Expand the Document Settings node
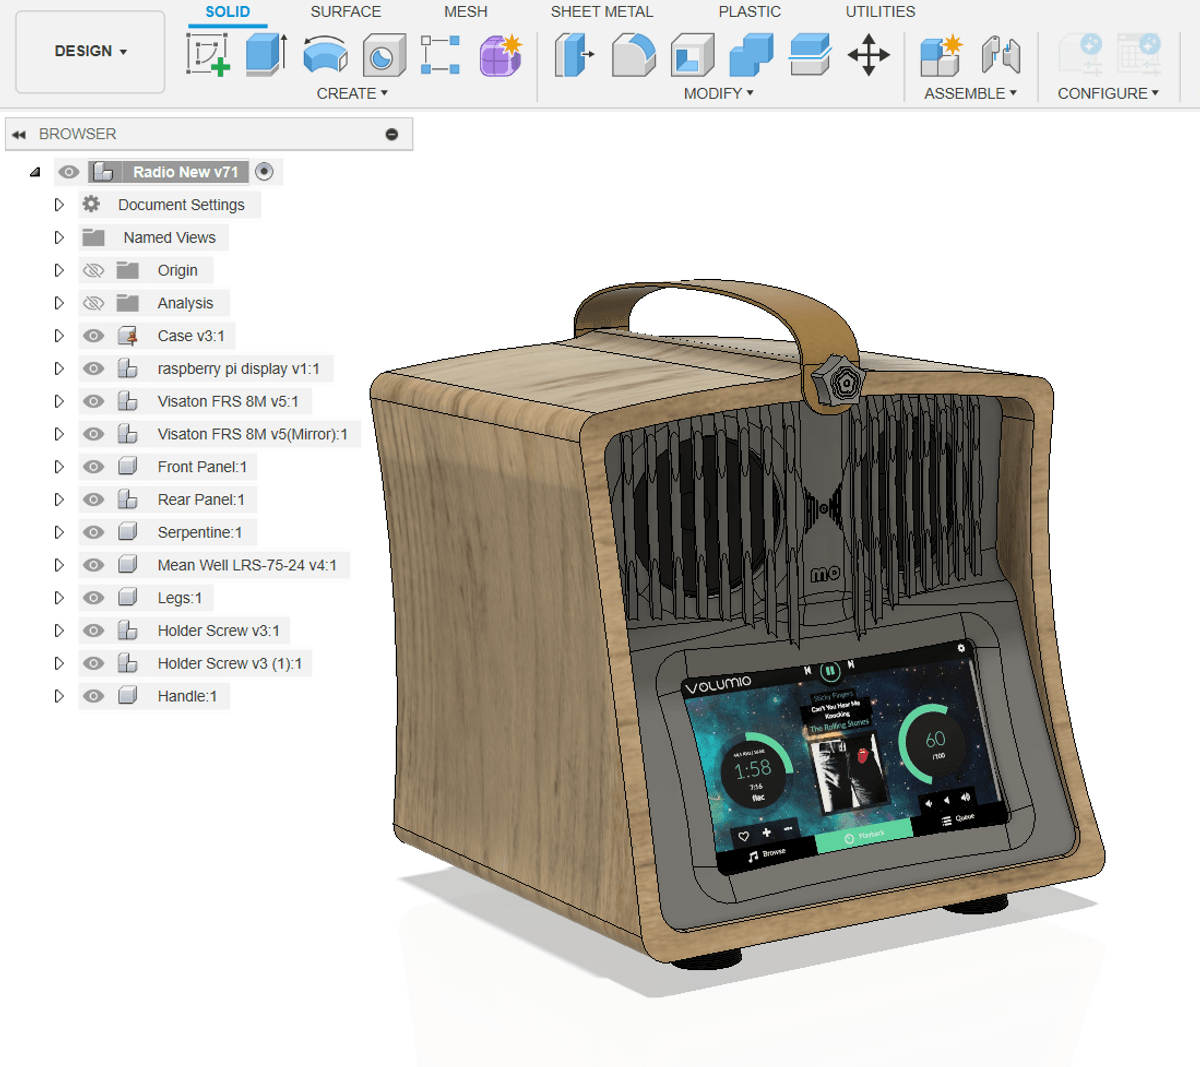This screenshot has width=1200, height=1067. click(59, 205)
